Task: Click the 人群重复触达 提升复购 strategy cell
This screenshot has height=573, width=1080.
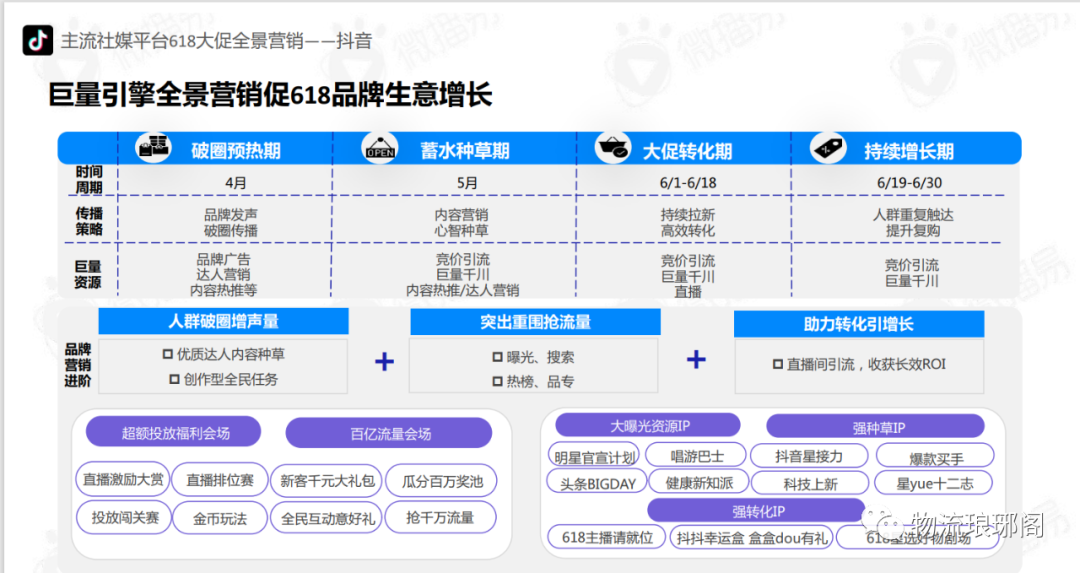Action: click(x=913, y=222)
